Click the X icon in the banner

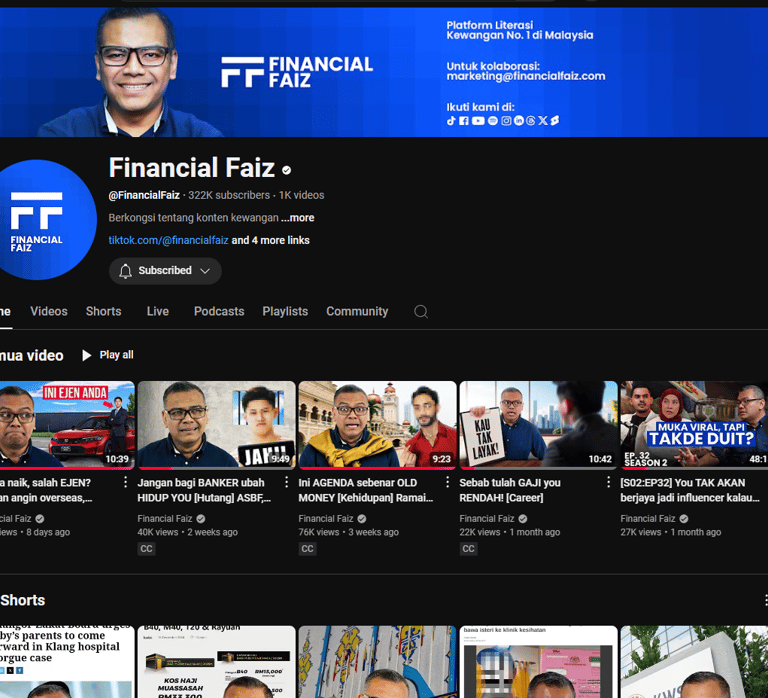coord(543,120)
